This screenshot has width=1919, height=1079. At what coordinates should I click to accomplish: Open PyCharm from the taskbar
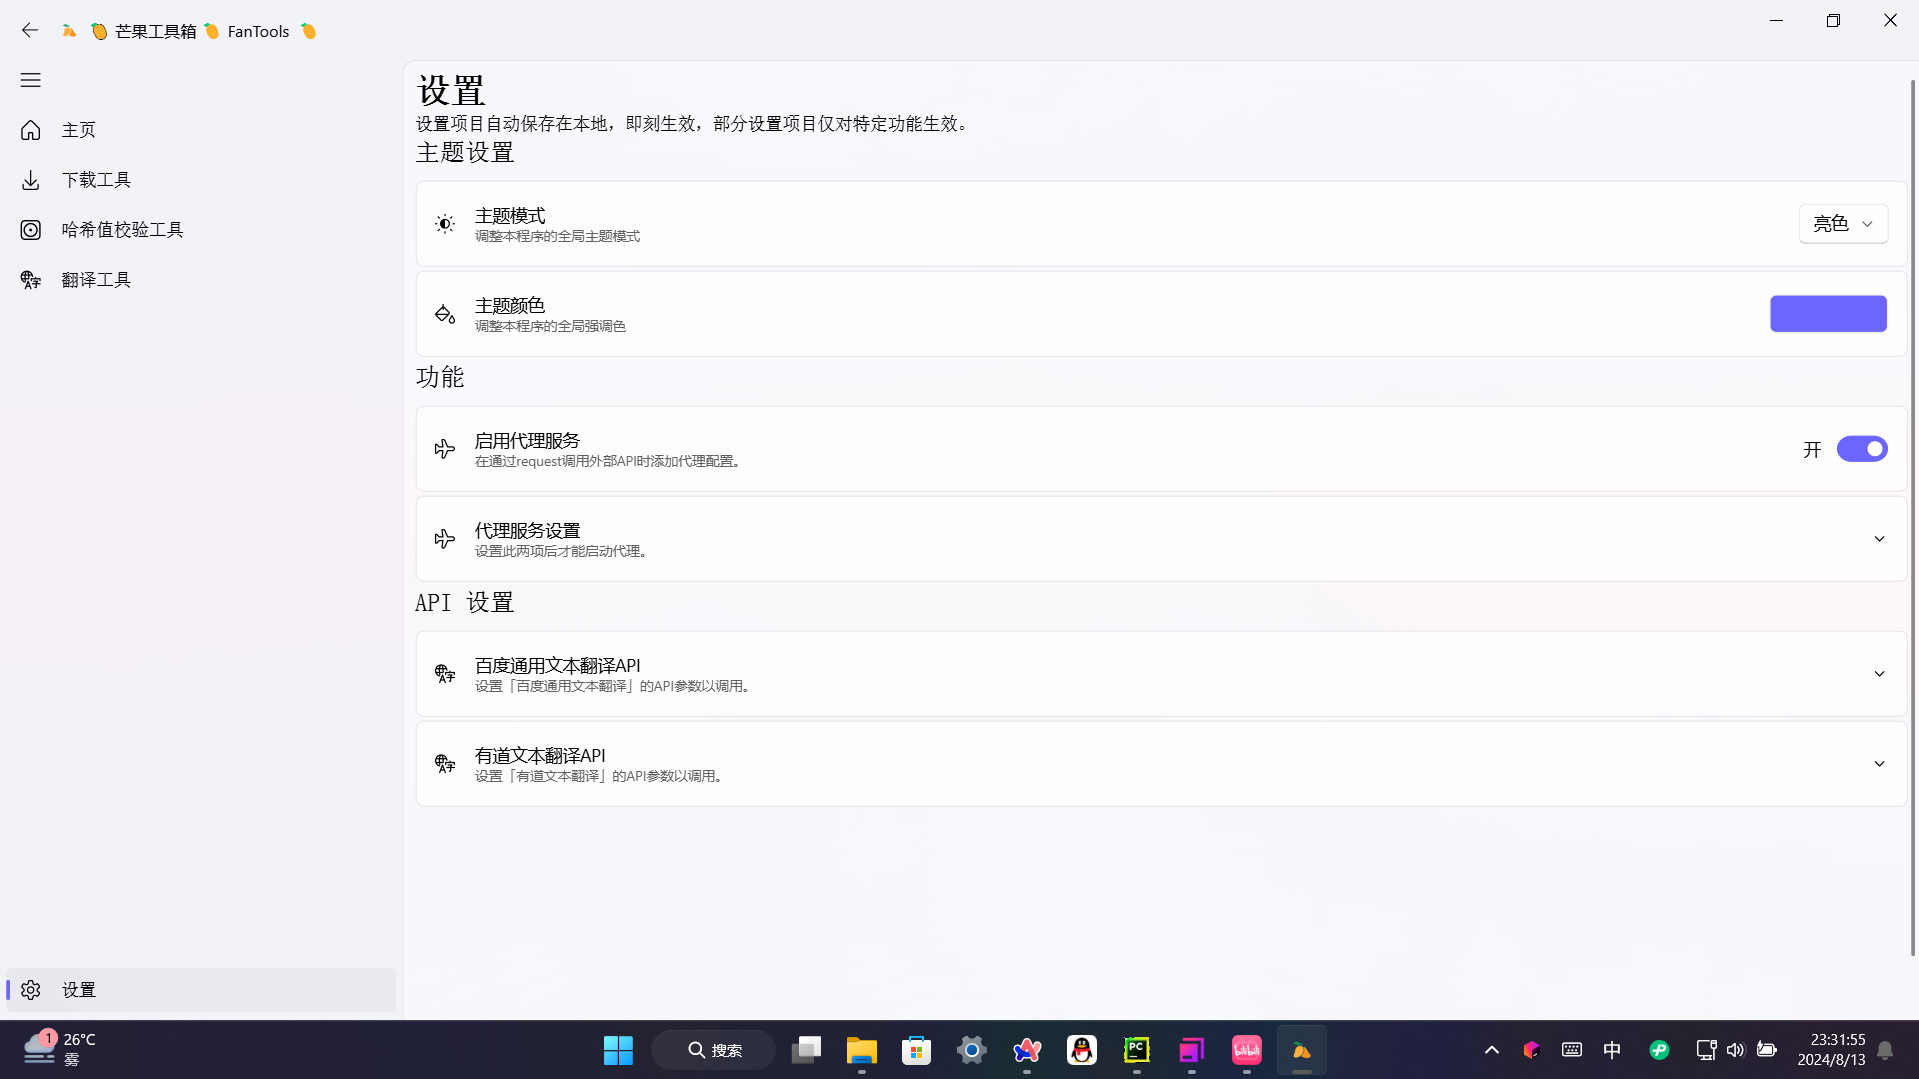(x=1136, y=1050)
